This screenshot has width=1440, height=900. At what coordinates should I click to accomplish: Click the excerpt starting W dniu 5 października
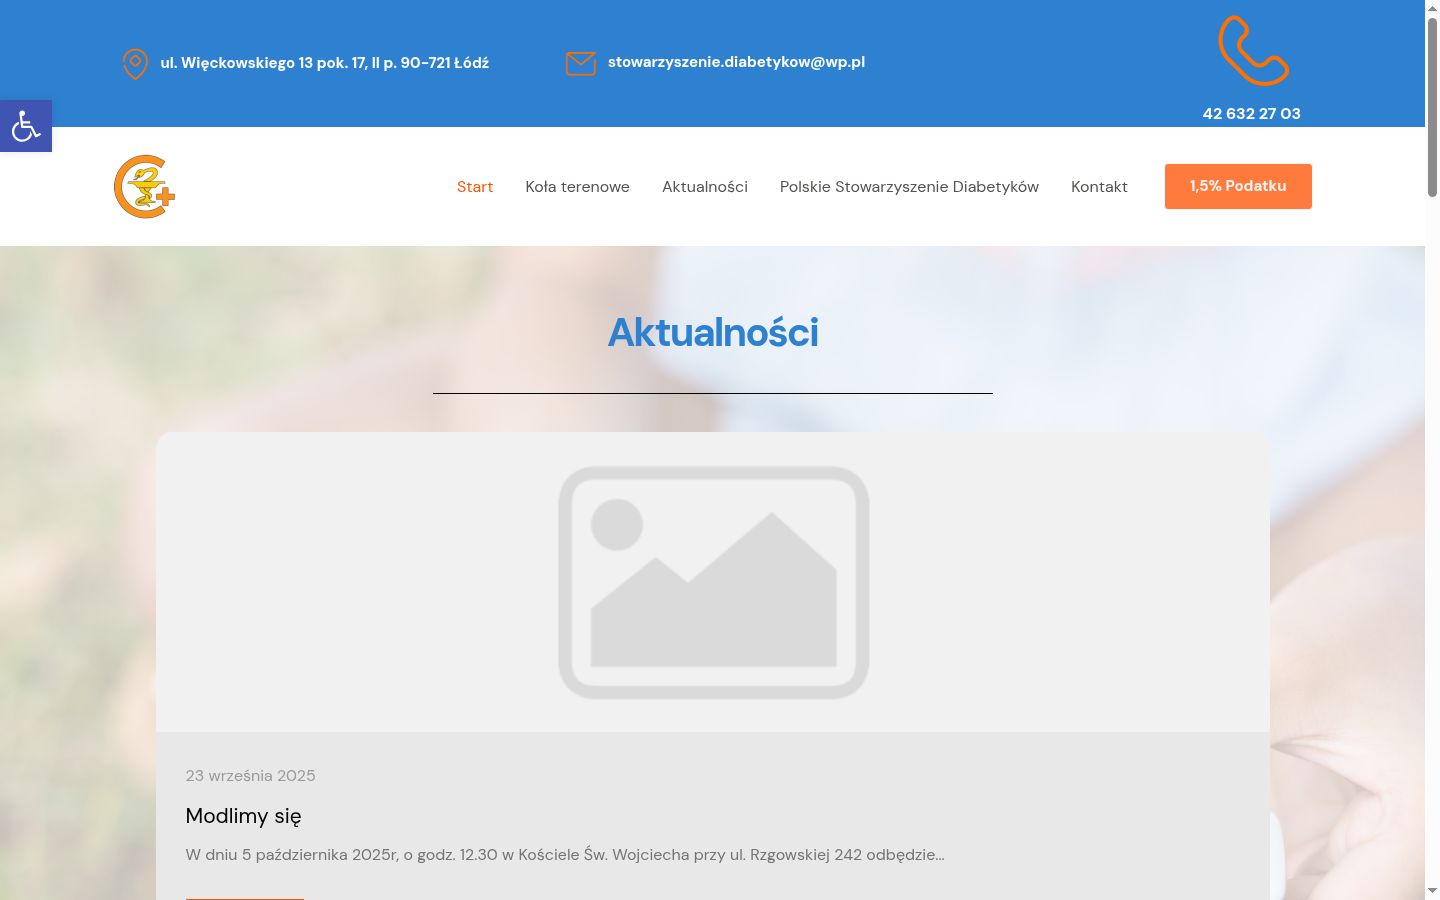tap(565, 855)
